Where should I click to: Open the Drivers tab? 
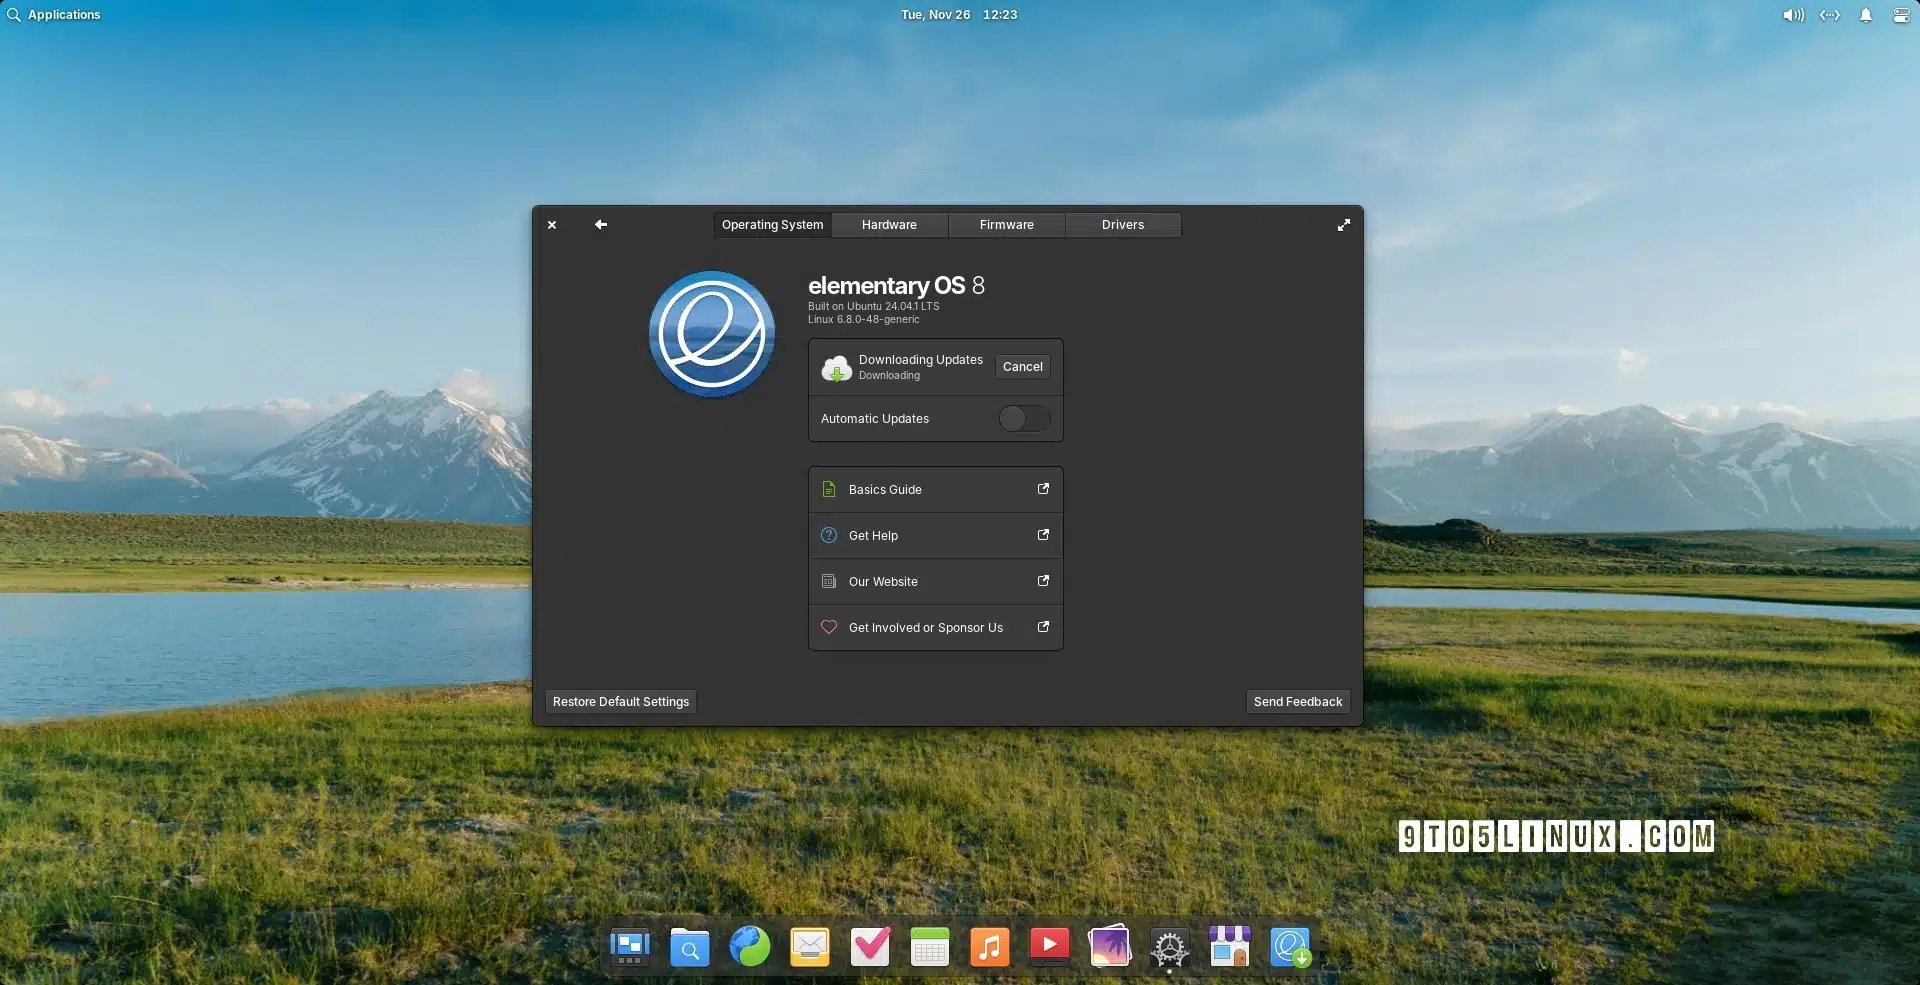(1123, 225)
